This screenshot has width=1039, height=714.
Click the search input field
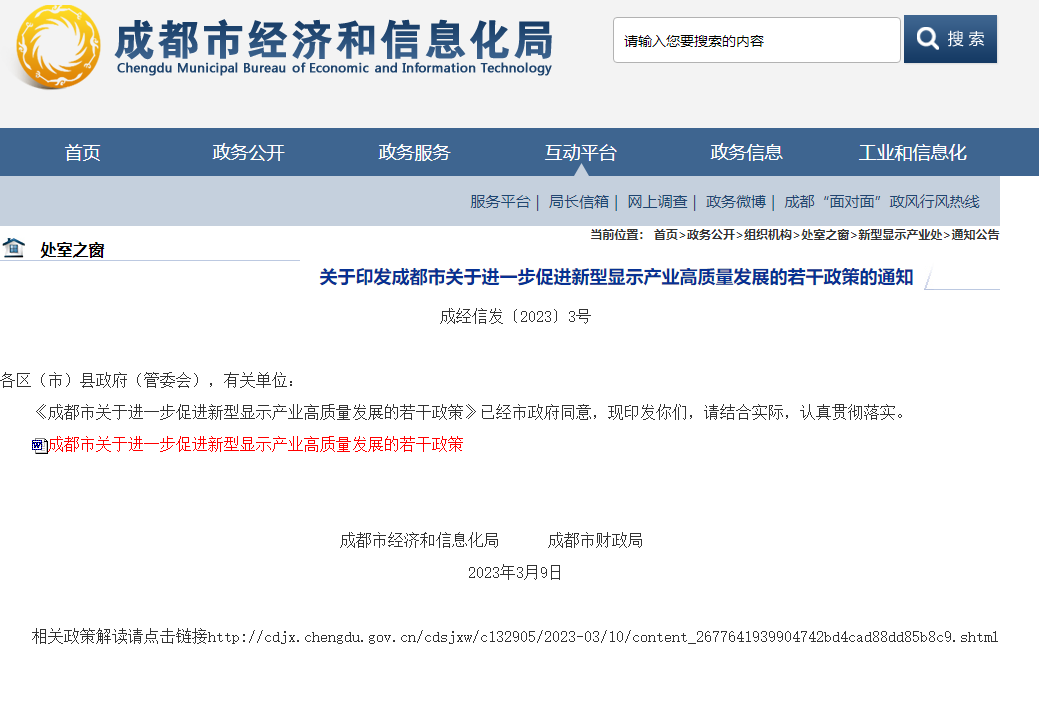756,41
